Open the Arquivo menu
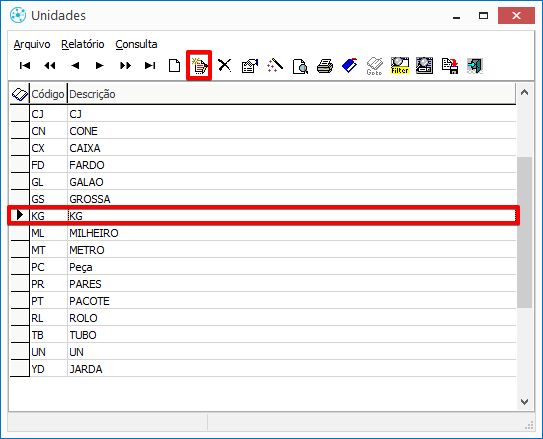Screen dimensions: 543x439 pyautogui.click(x=32, y=44)
